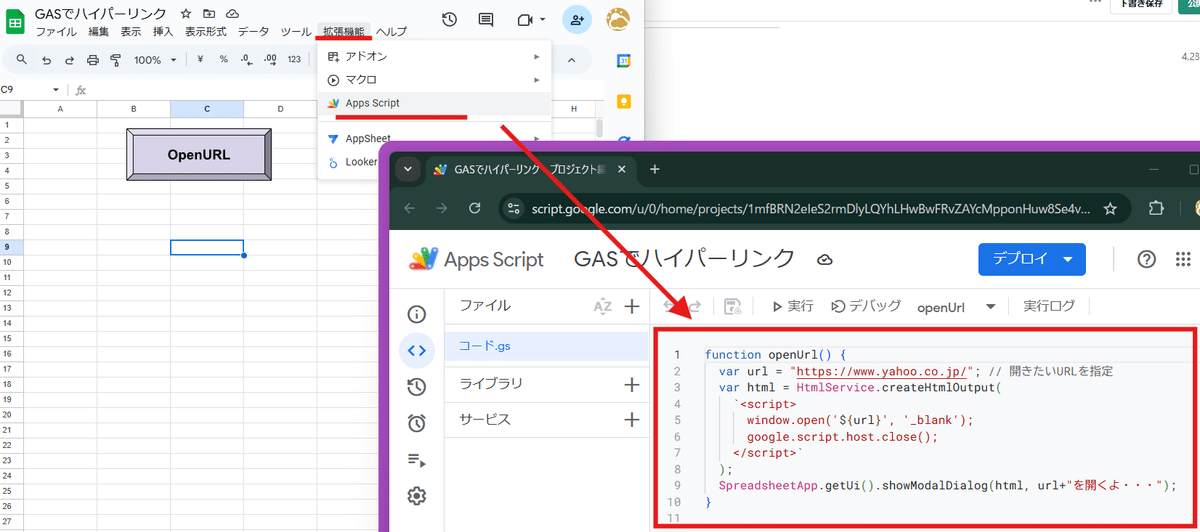
Task: Open the ファイル menu in Sheets
Action: (56, 32)
